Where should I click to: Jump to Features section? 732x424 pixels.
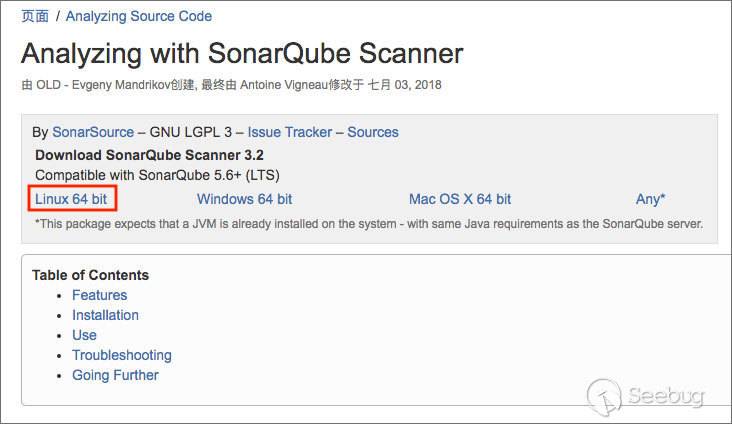click(x=99, y=295)
